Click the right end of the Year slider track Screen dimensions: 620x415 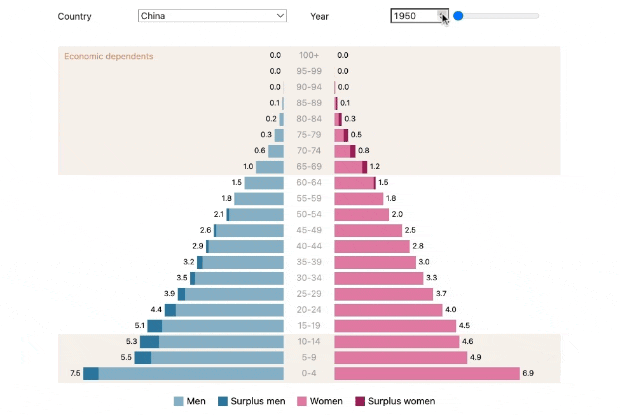tap(536, 16)
